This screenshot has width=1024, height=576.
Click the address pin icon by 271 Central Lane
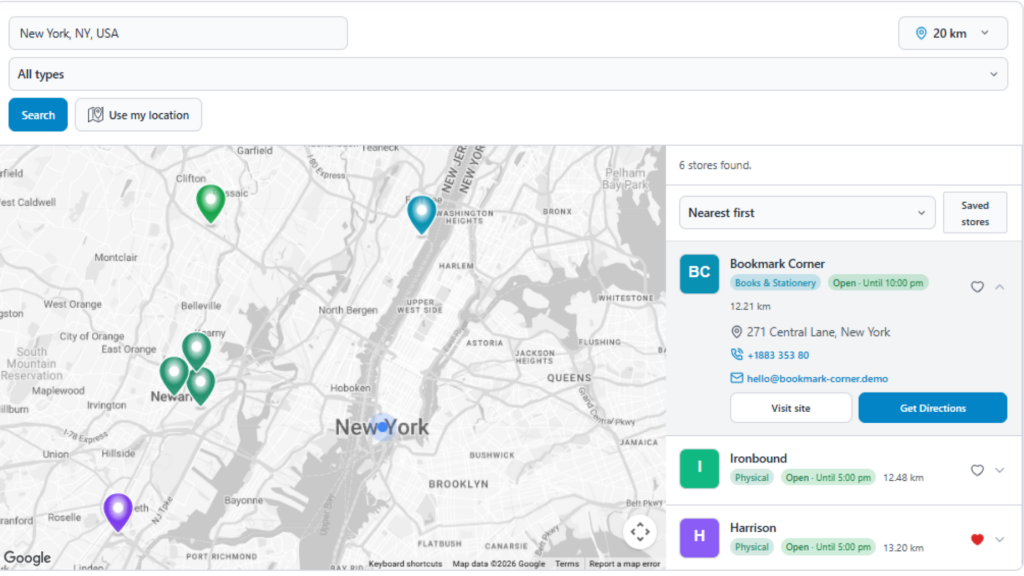[x=737, y=332]
